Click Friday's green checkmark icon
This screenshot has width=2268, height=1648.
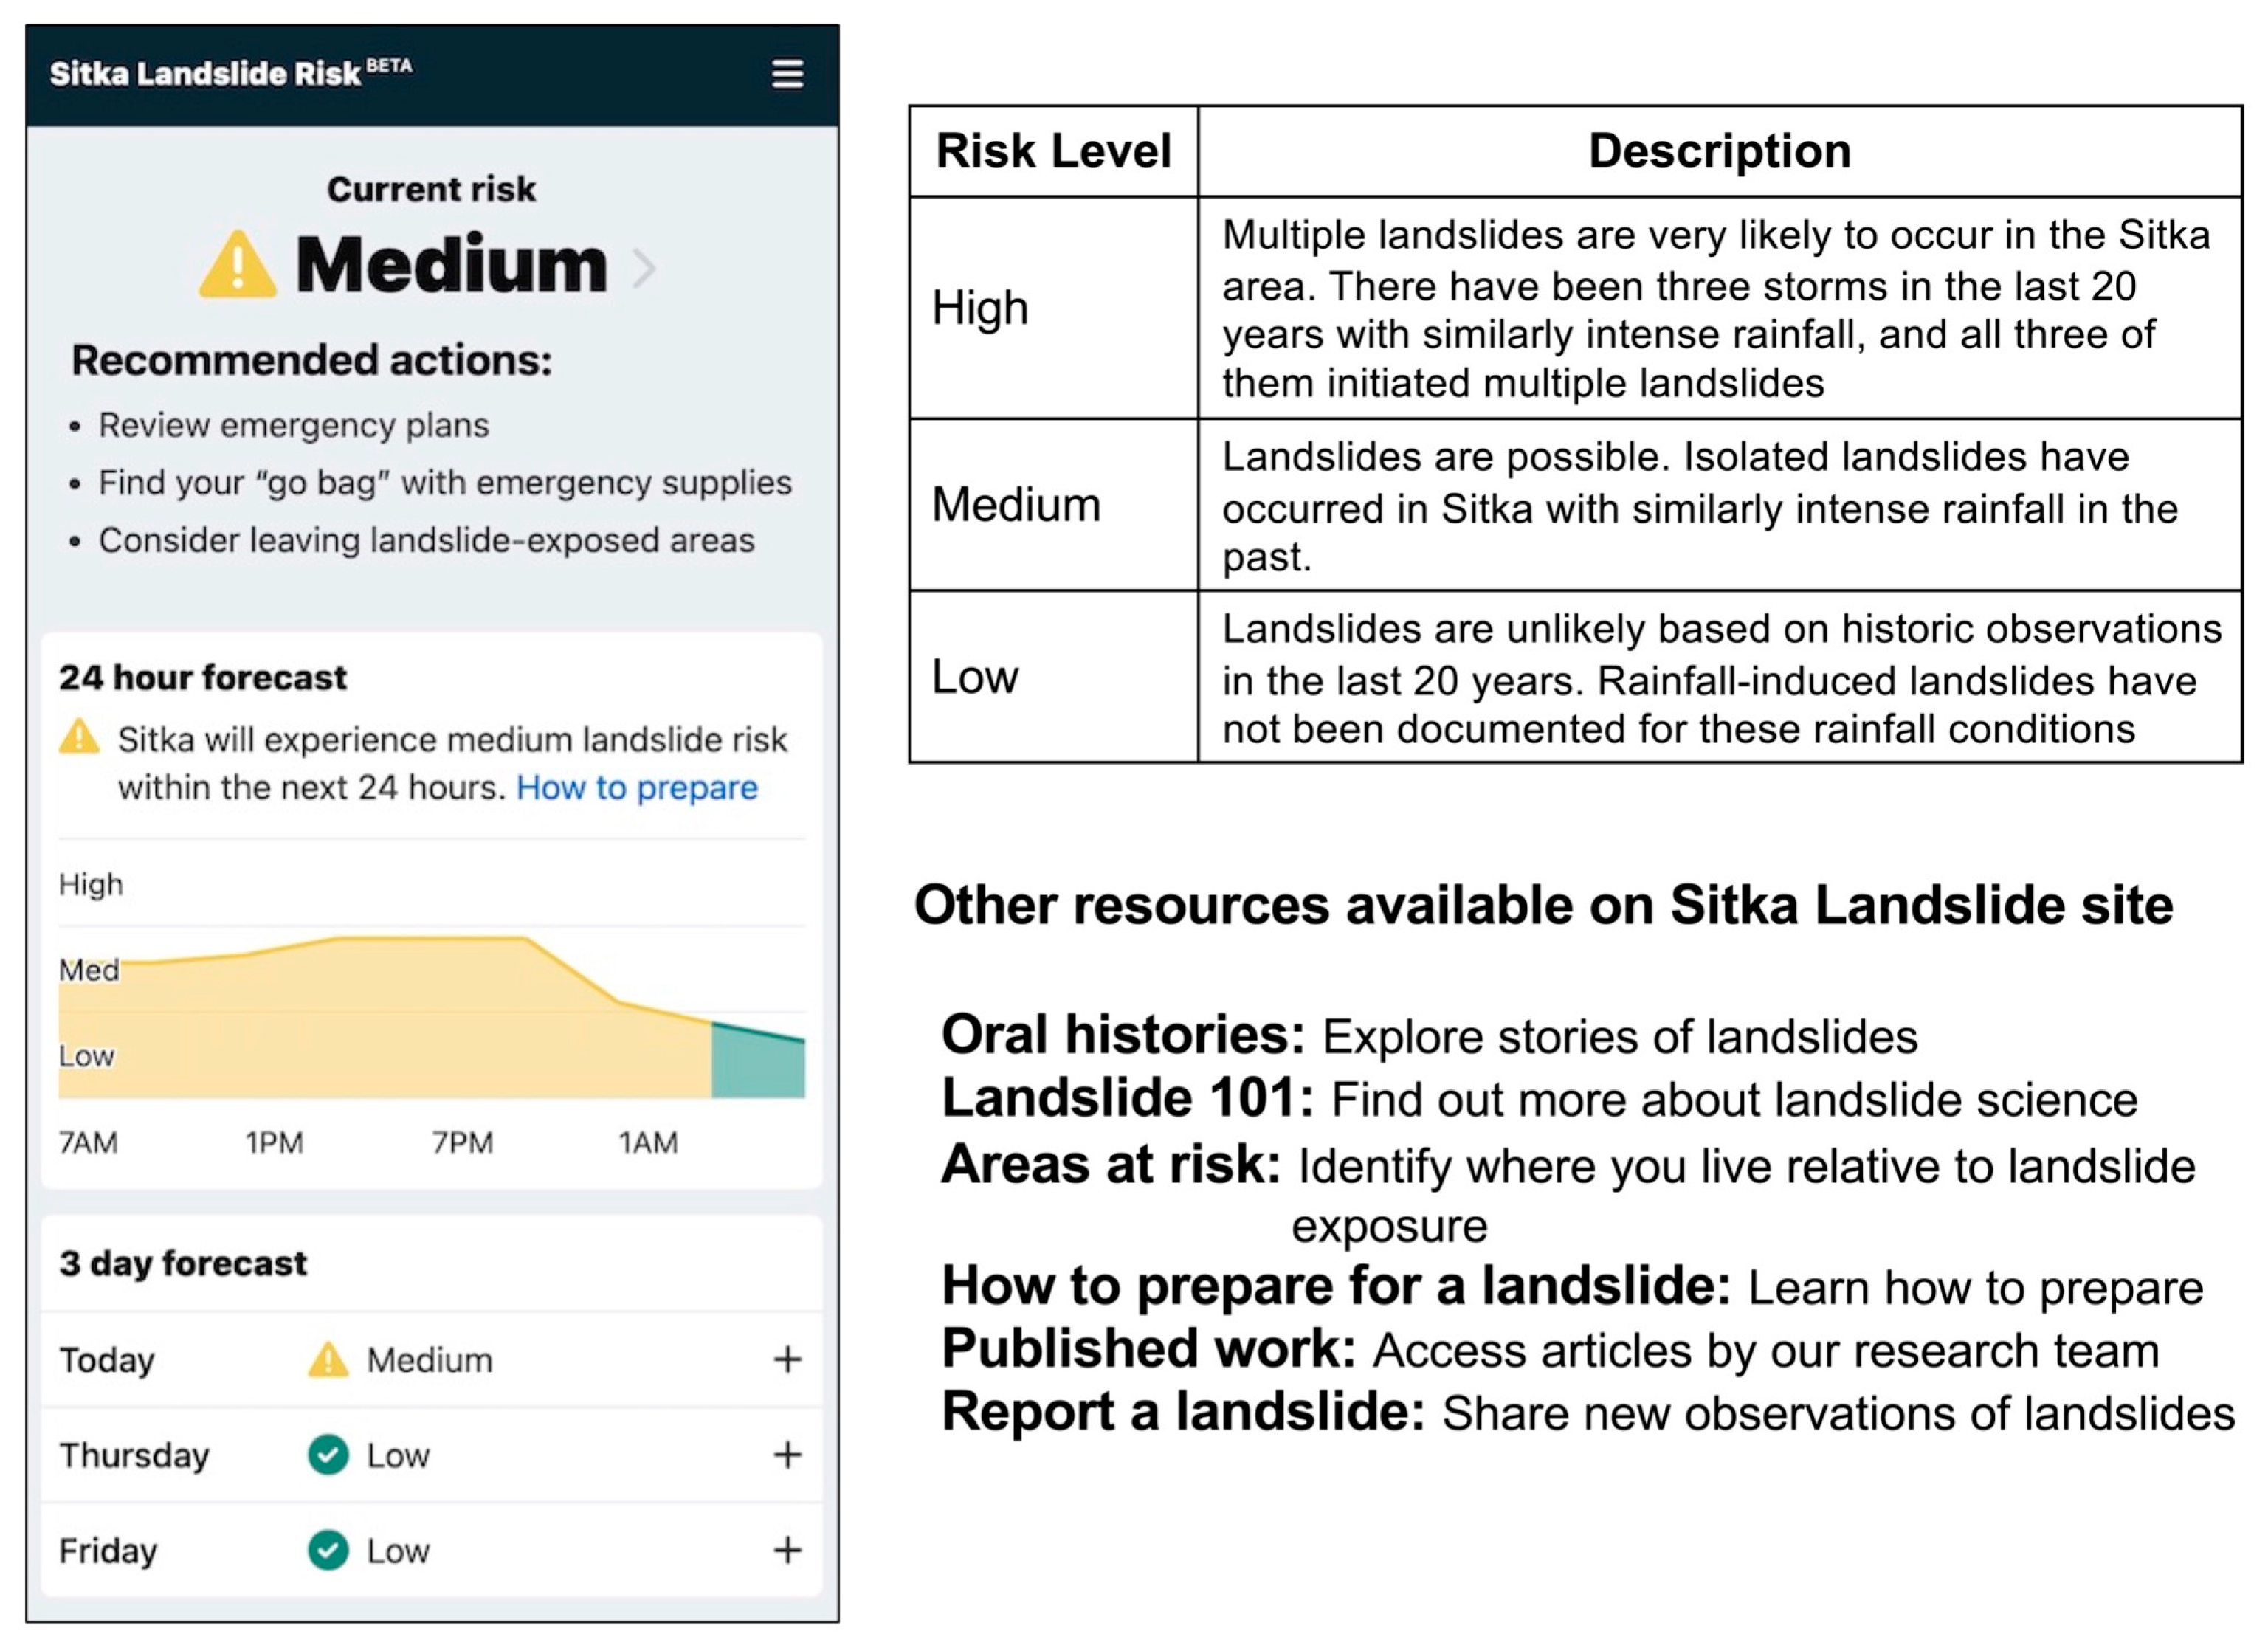(328, 1550)
